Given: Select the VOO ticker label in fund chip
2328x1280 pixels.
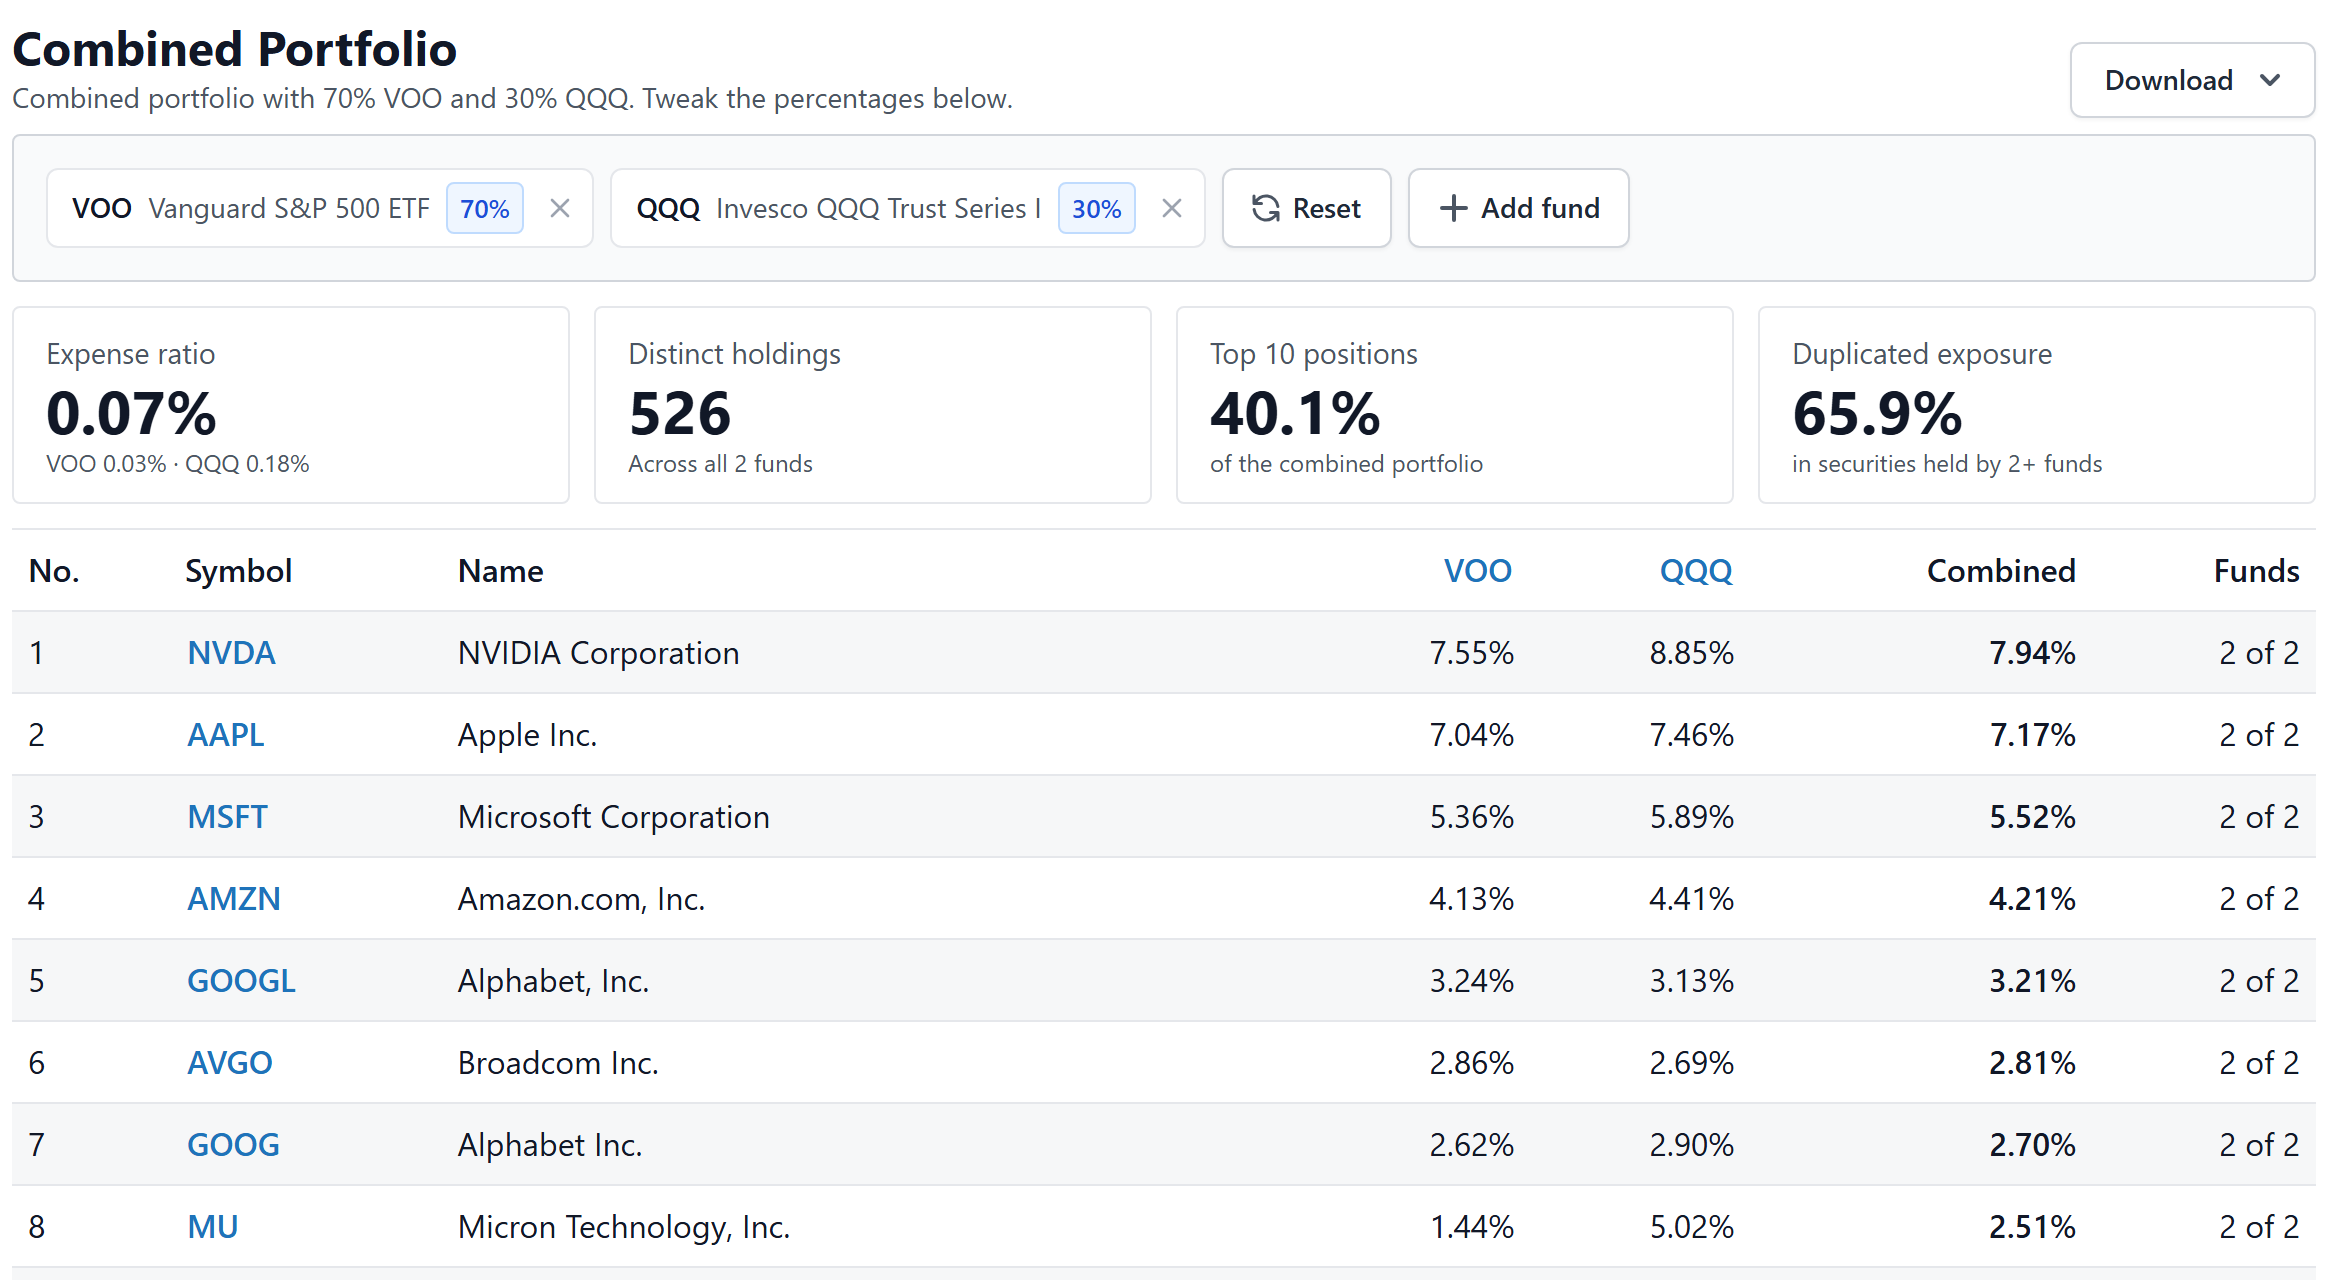Looking at the screenshot, I should pyautogui.click(x=102, y=208).
